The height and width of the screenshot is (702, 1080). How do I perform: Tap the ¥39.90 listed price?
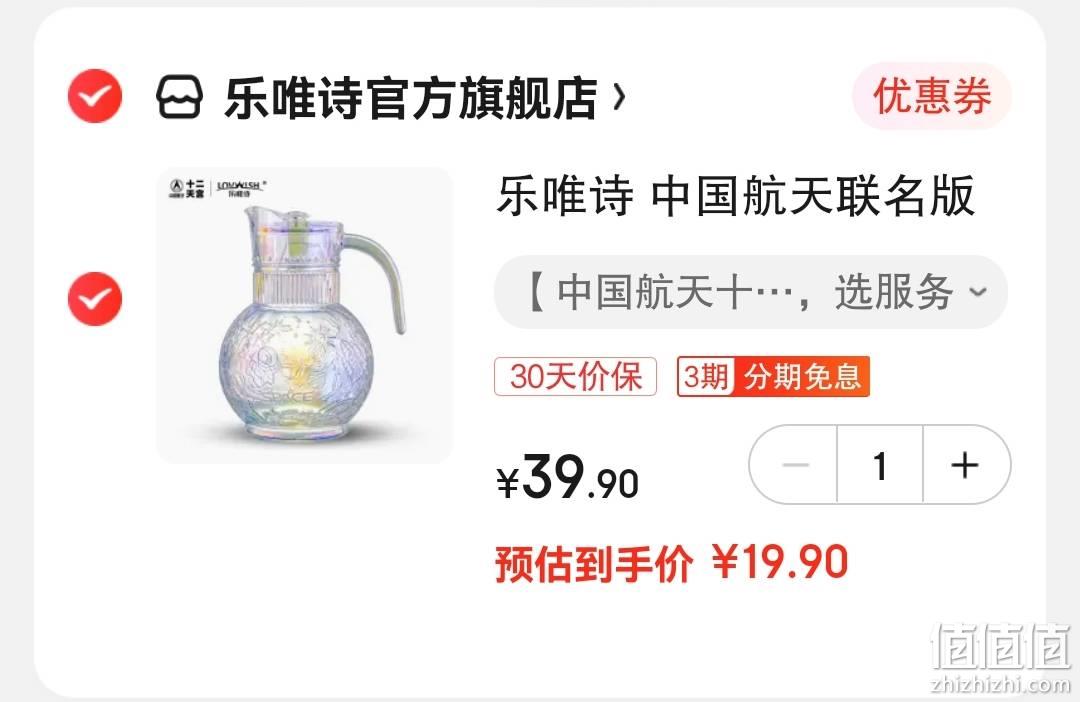click(568, 477)
